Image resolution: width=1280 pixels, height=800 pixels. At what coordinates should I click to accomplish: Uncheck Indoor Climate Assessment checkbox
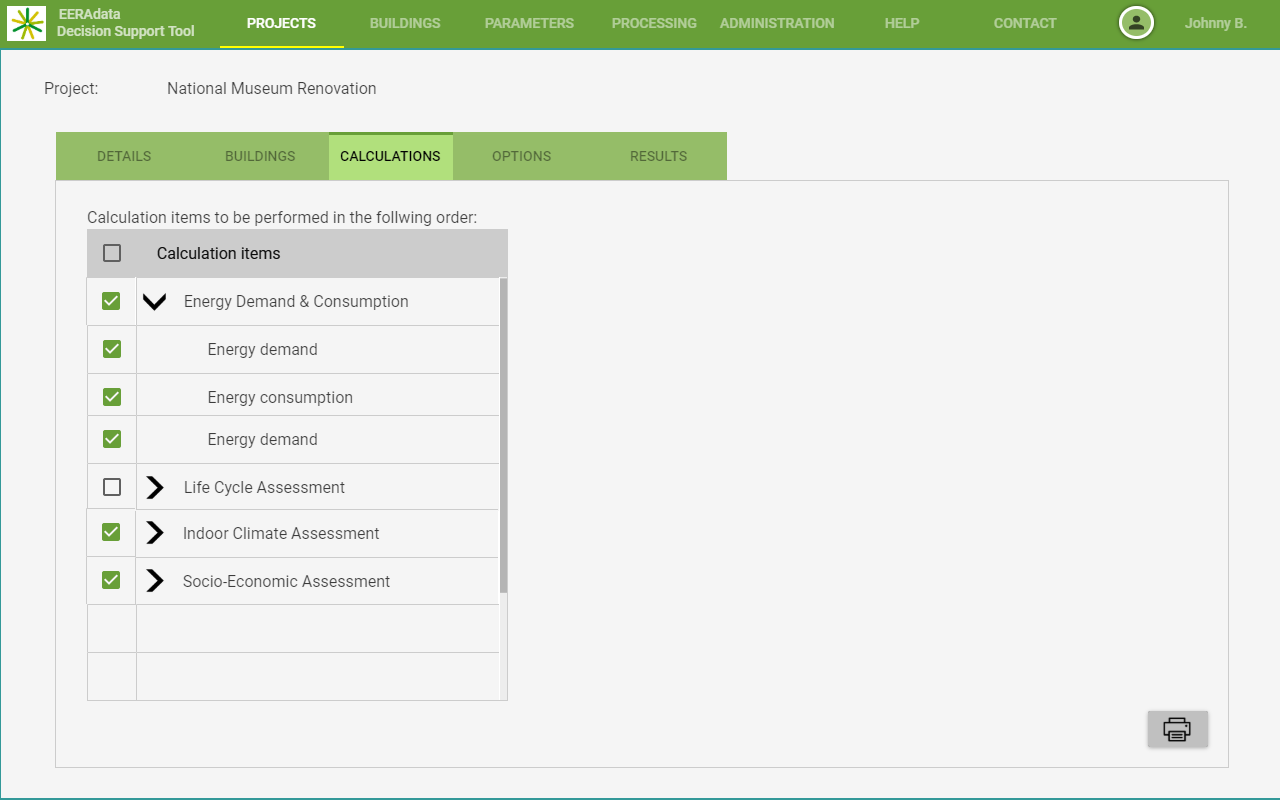click(x=112, y=534)
